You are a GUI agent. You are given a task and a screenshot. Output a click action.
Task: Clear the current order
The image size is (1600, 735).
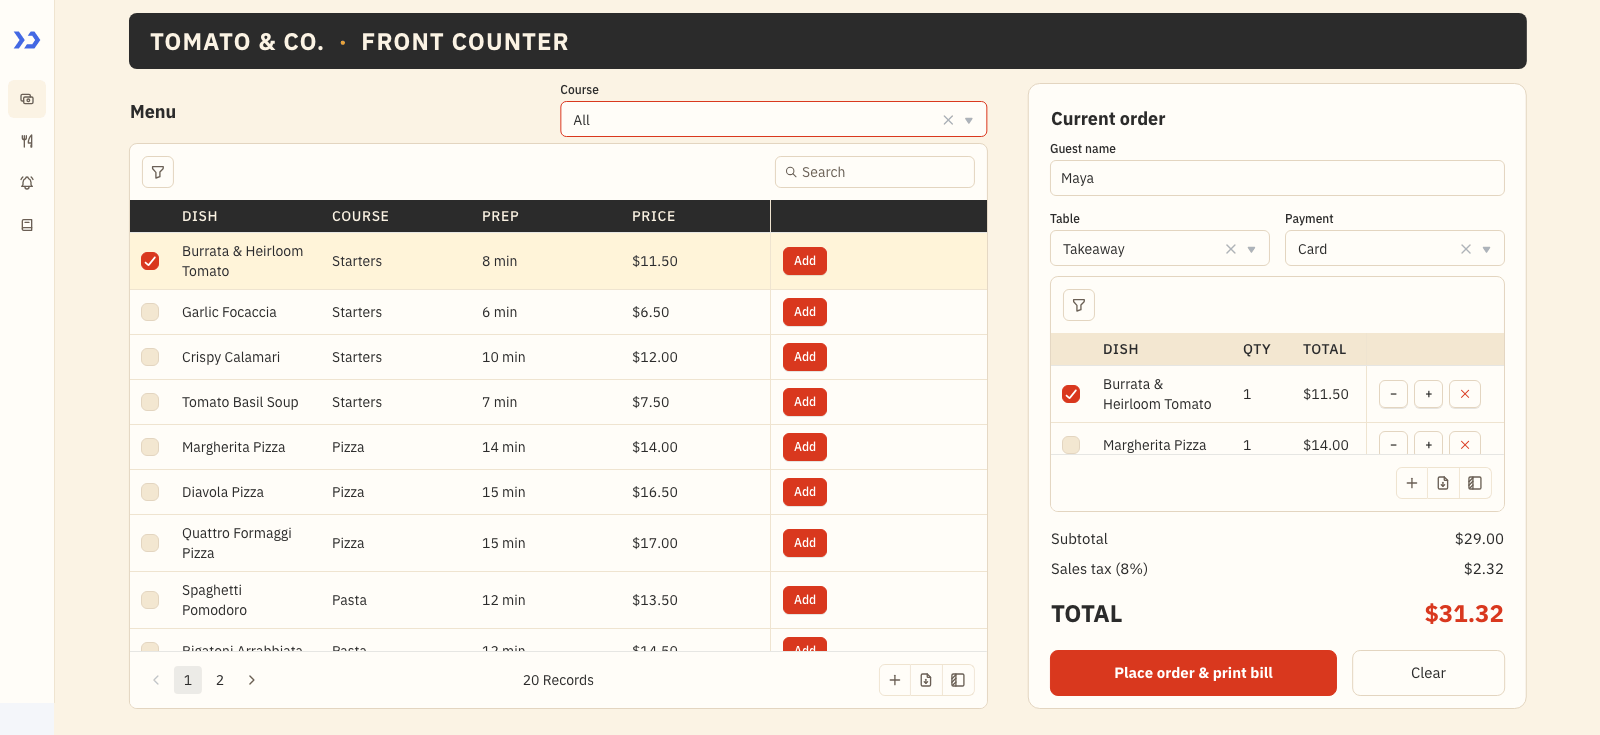1428,673
